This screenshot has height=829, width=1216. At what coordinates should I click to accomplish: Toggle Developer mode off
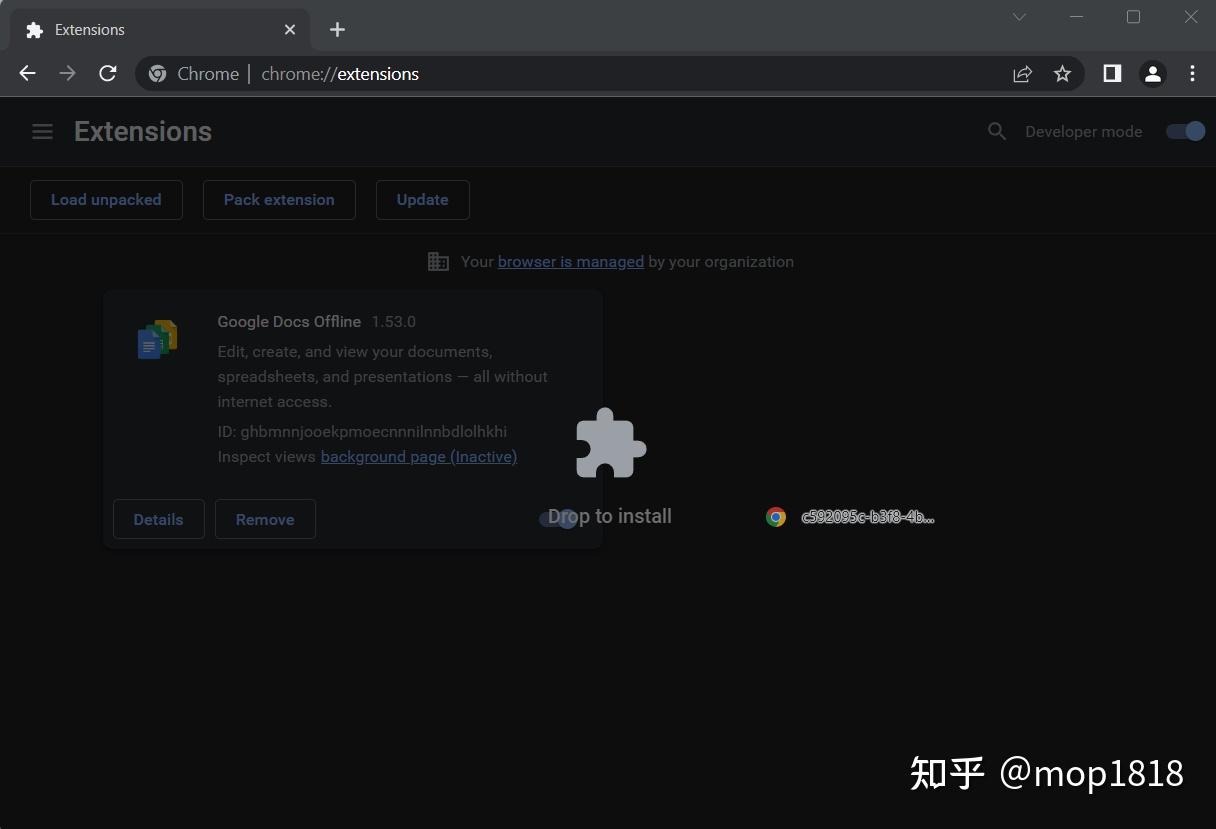(x=1184, y=131)
